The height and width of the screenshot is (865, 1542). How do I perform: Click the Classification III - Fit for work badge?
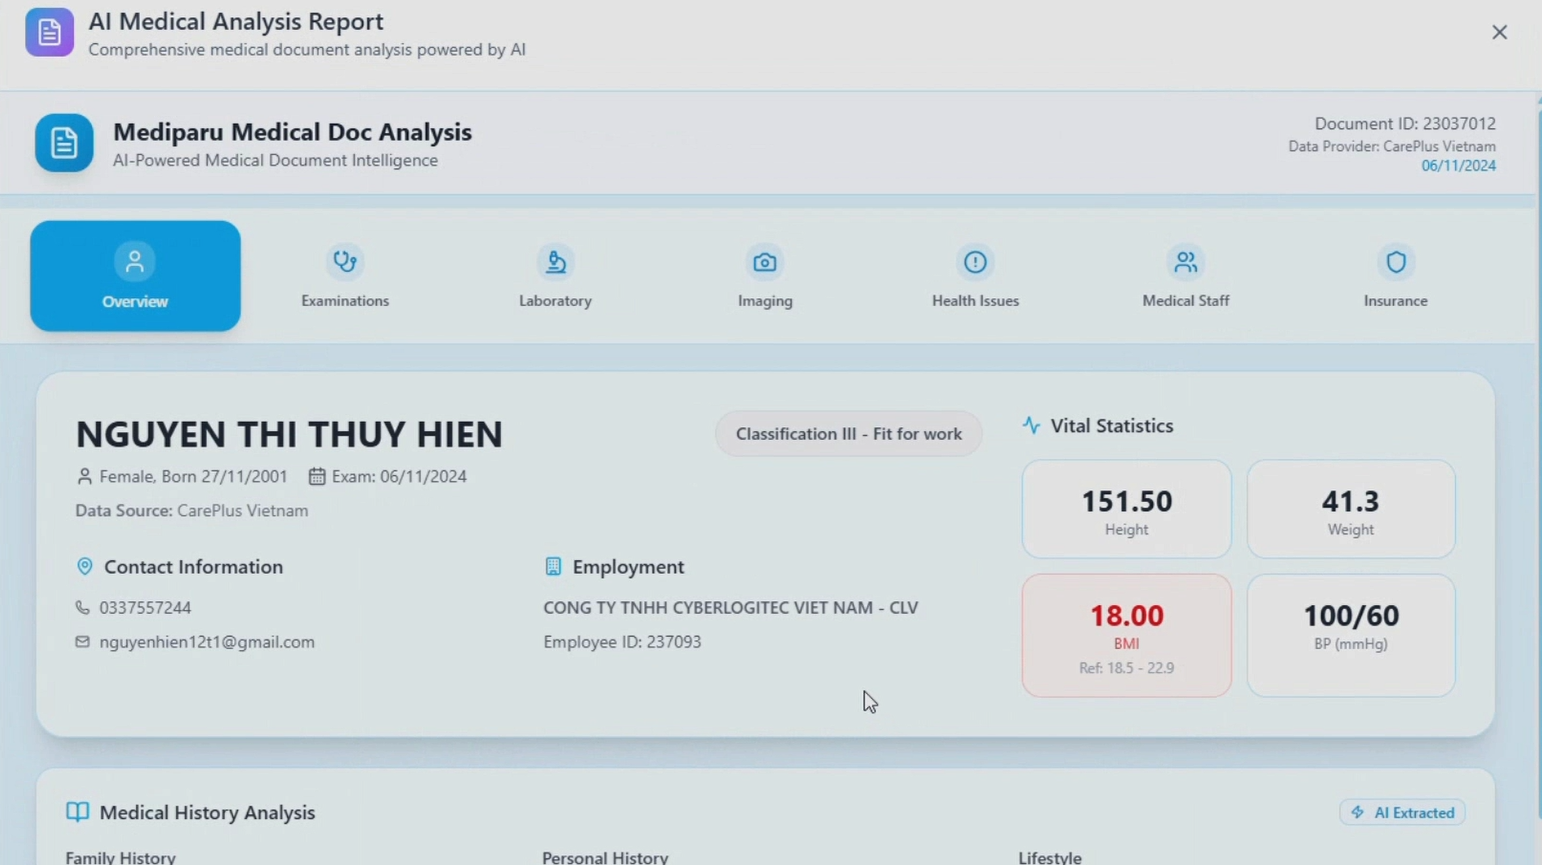(848, 433)
